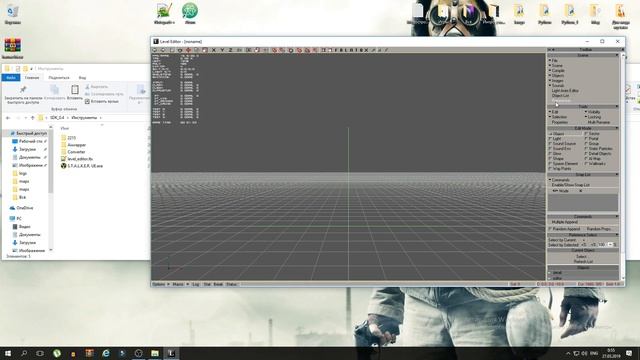640x360 pixels.
Task: Open the Visibility dropdown in Tools panel
Action: 593,112
